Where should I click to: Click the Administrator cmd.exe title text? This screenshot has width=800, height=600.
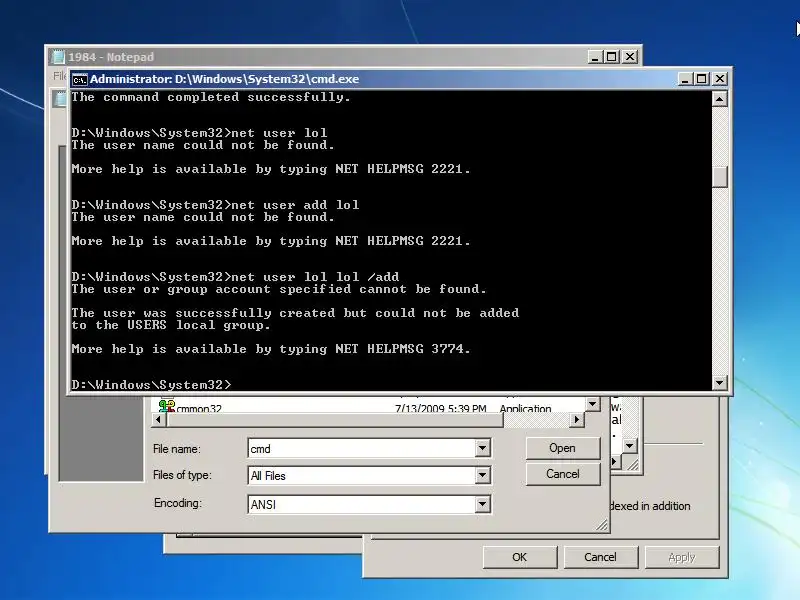(224, 79)
